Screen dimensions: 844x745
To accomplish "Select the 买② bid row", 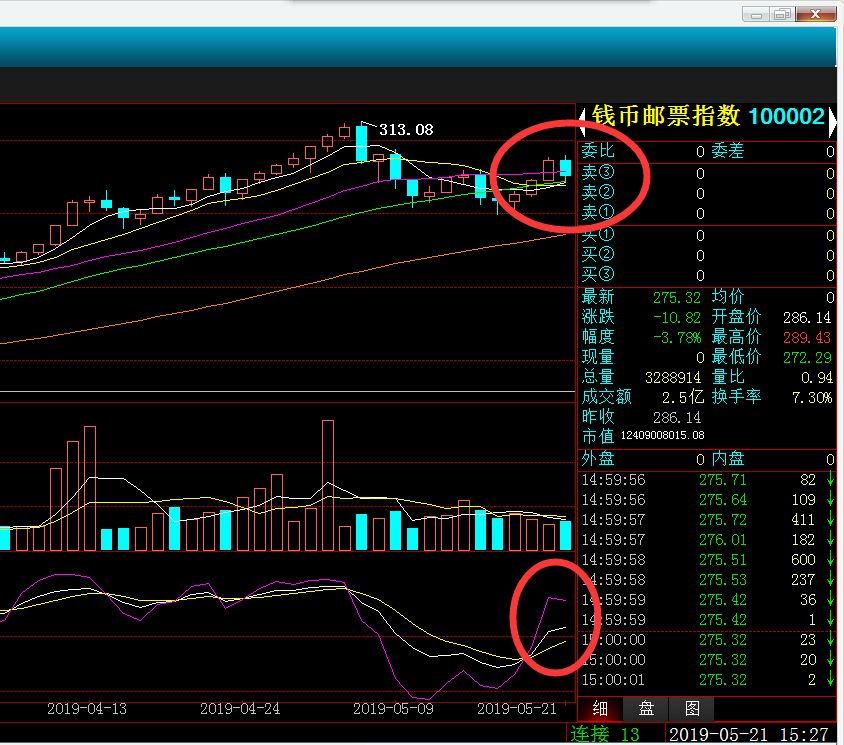I will [707, 255].
